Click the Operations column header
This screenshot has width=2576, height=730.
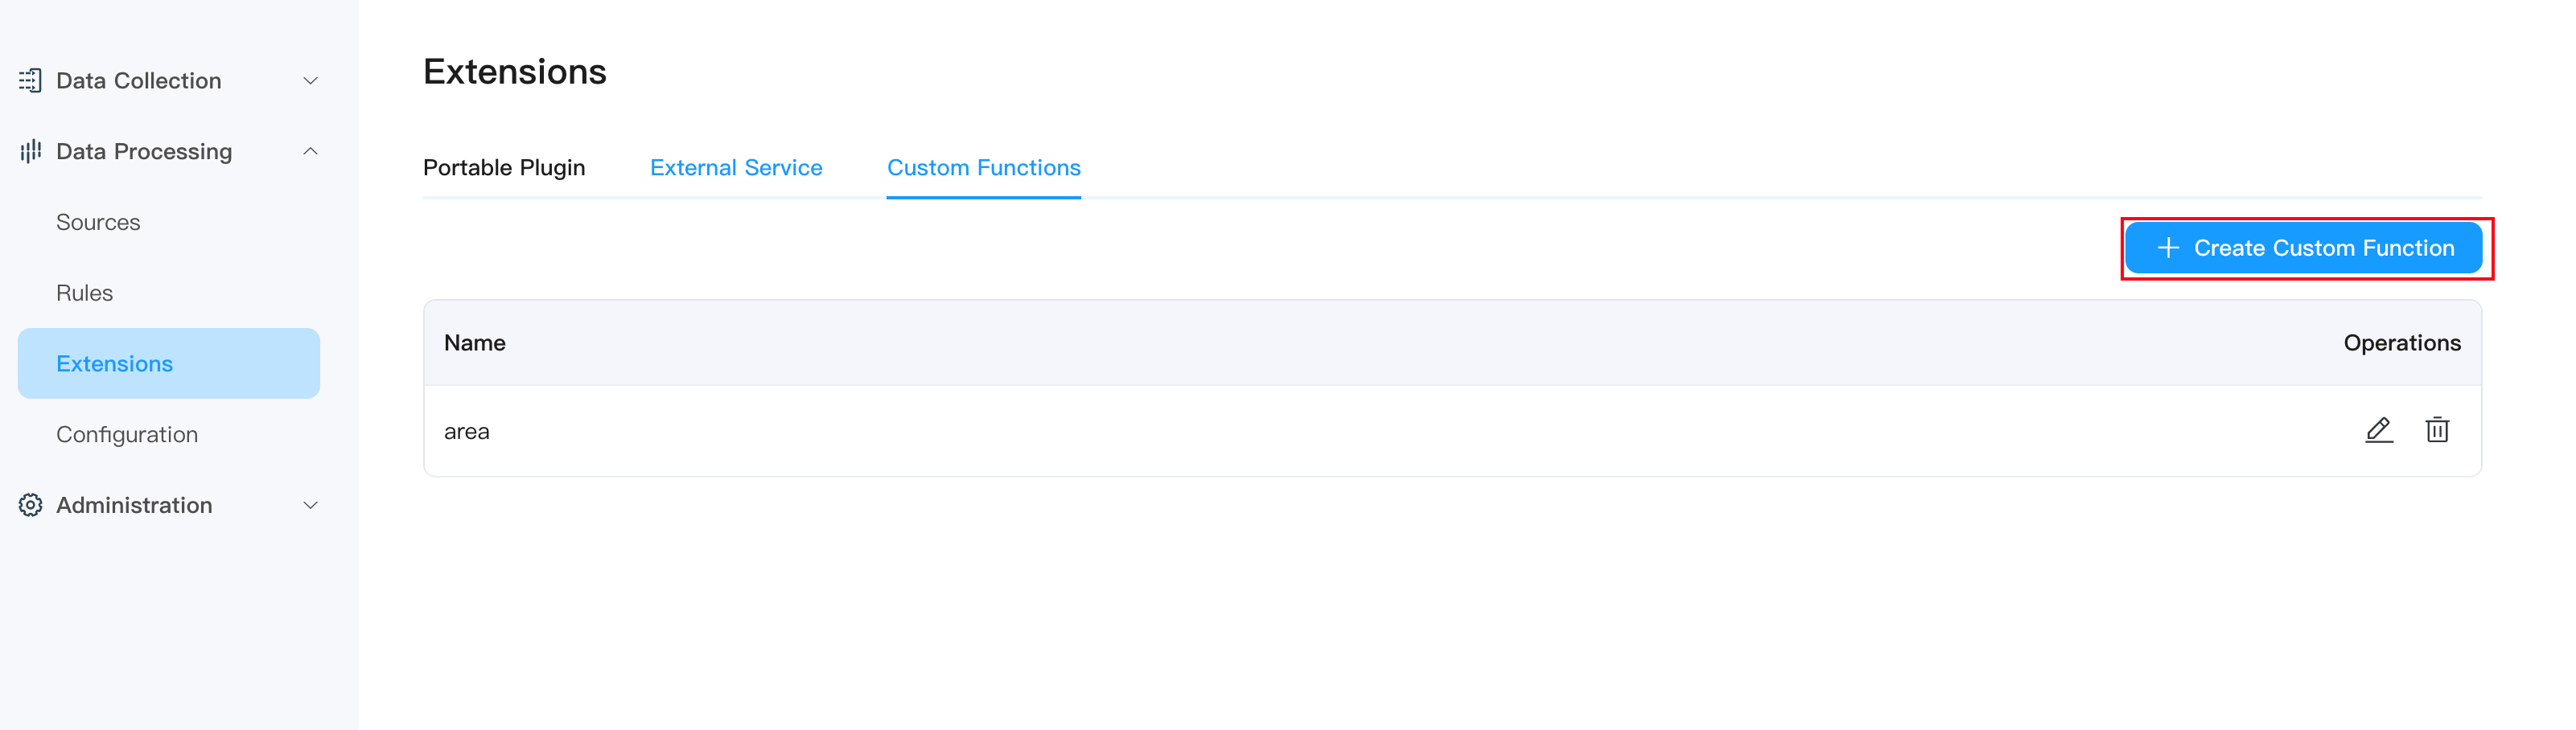click(2401, 343)
